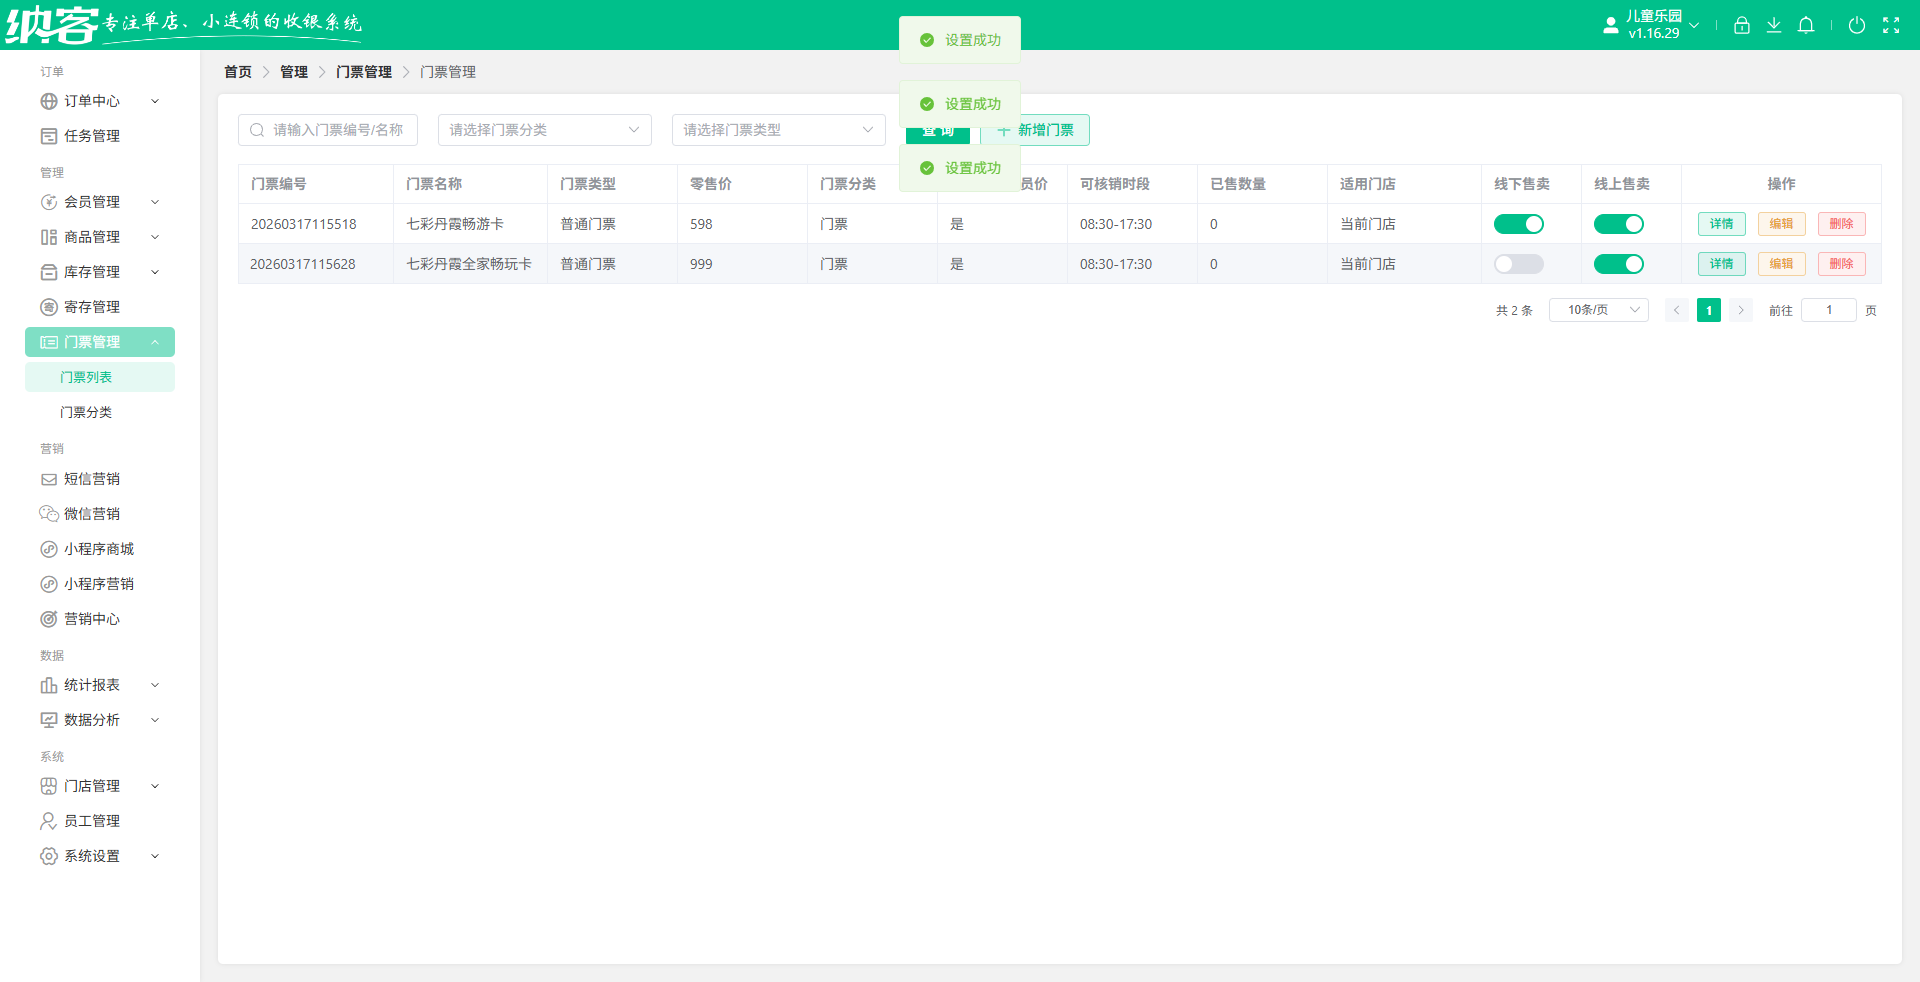Click 编辑 for ticket 七彩丹霞畅游卡

1781,224
